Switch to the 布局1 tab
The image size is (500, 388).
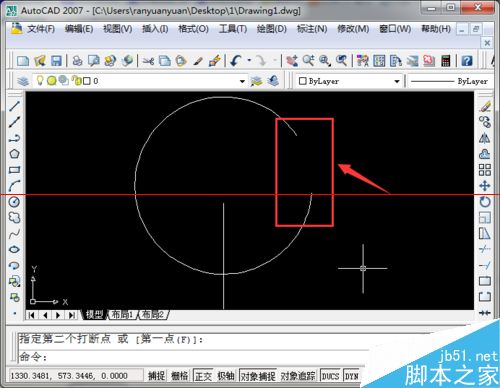click(122, 314)
